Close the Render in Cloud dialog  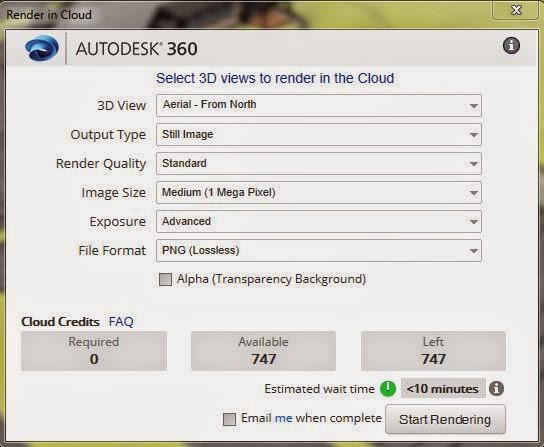516,10
